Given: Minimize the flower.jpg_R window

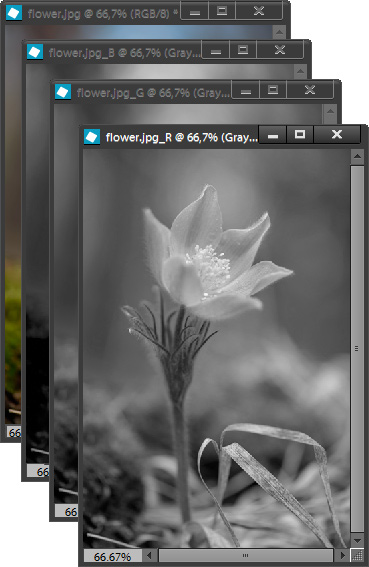Looking at the screenshot, I should click(x=273, y=135).
